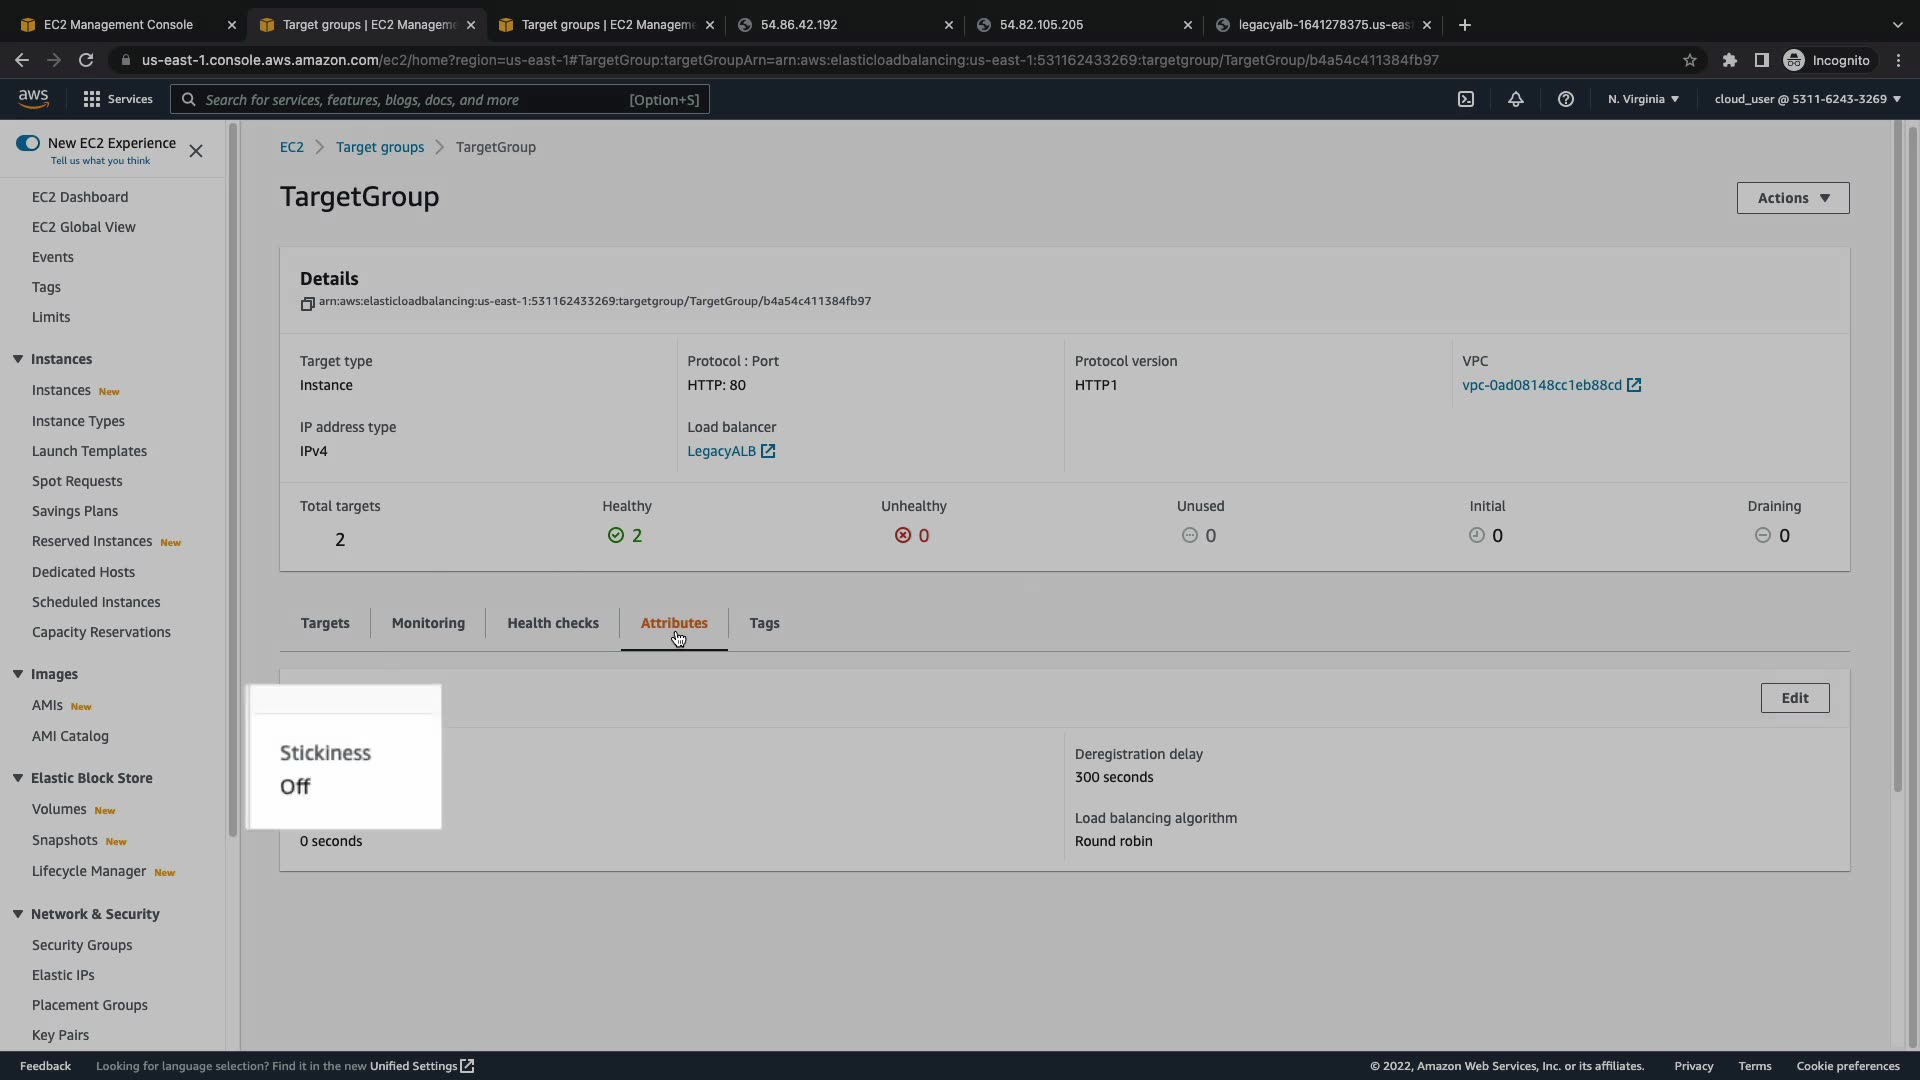Bookmark this page with star icon
This screenshot has height=1080, width=1920.
[x=1690, y=60]
